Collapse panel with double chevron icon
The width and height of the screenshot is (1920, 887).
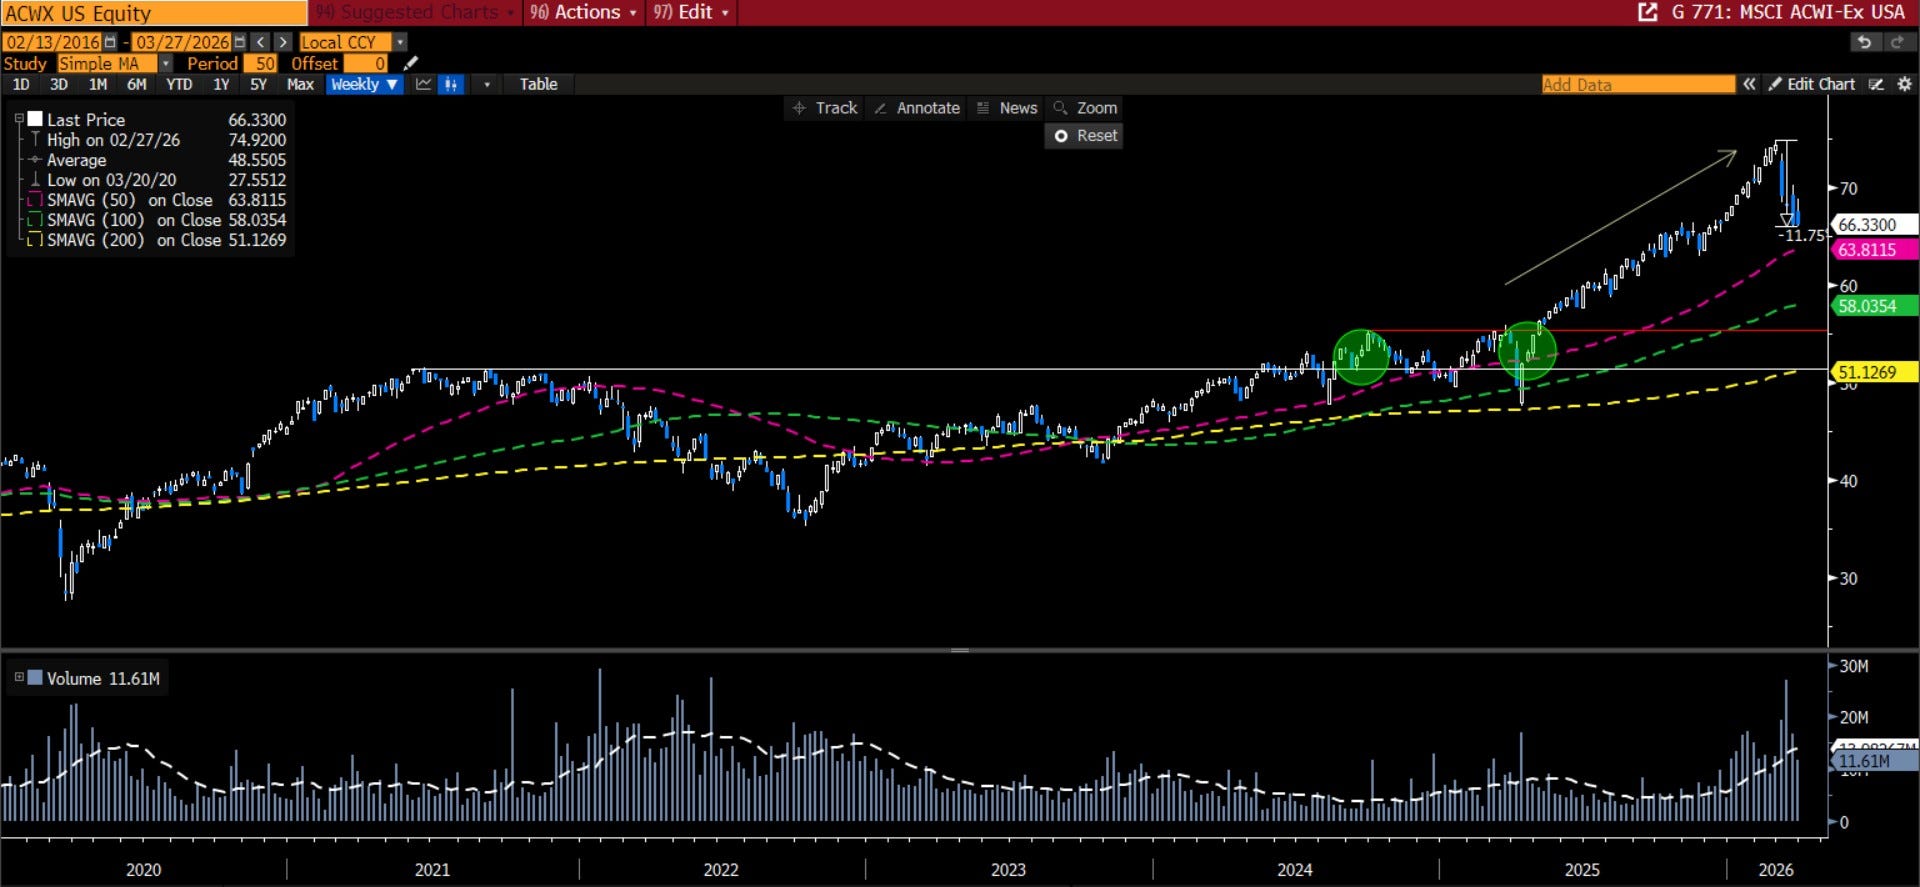tap(1749, 85)
